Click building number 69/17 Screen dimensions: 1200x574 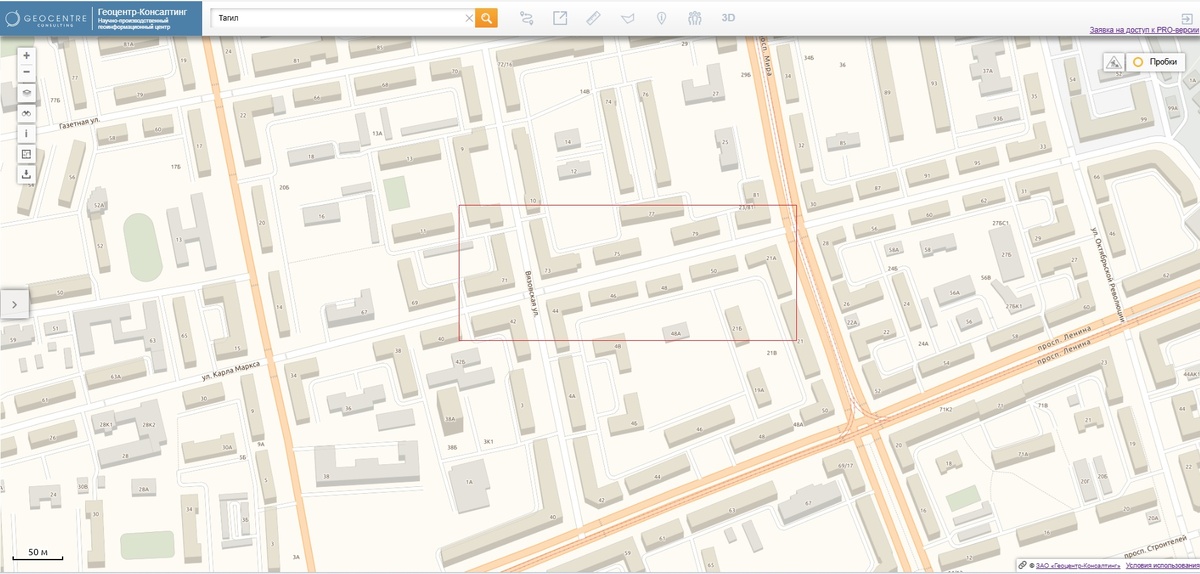tap(845, 466)
